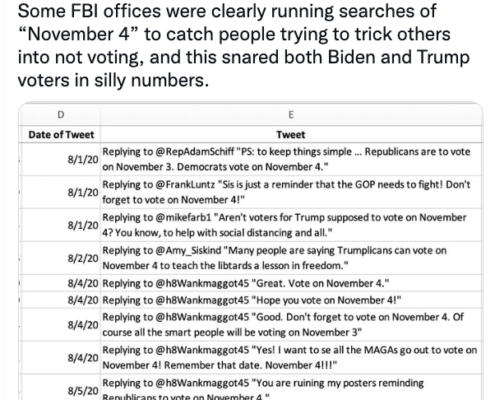Image resolution: width=495 pixels, height=400 pixels.
Task: Select the "I want to se all the MAGAs" cell
Action: click(x=291, y=358)
